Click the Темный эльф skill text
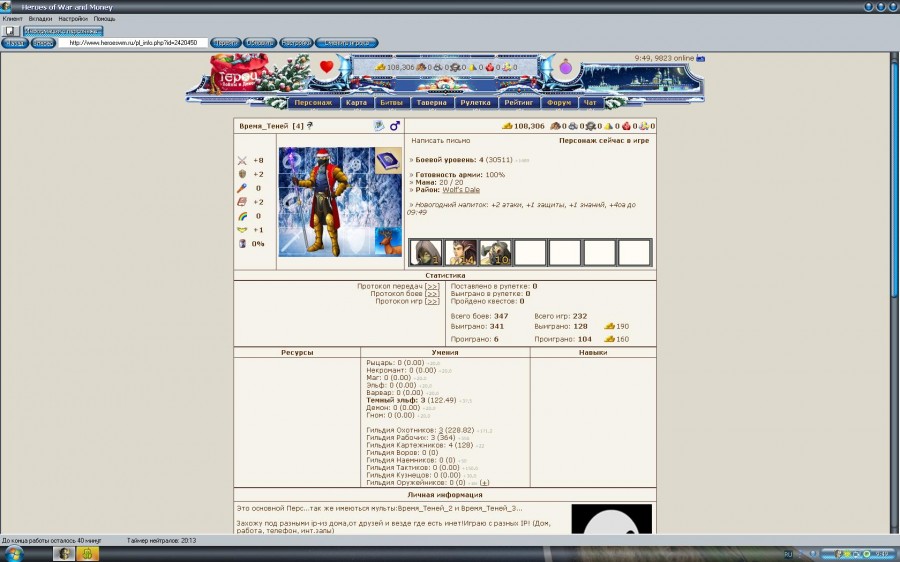This screenshot has width=900, height=562. point(411,400)
